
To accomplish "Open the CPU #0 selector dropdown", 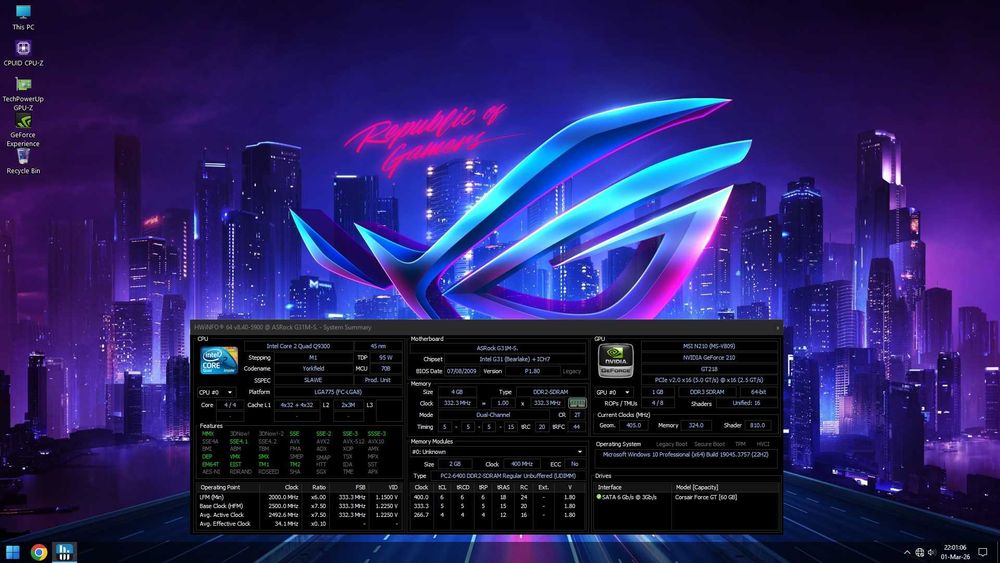I will pos(216,392).
